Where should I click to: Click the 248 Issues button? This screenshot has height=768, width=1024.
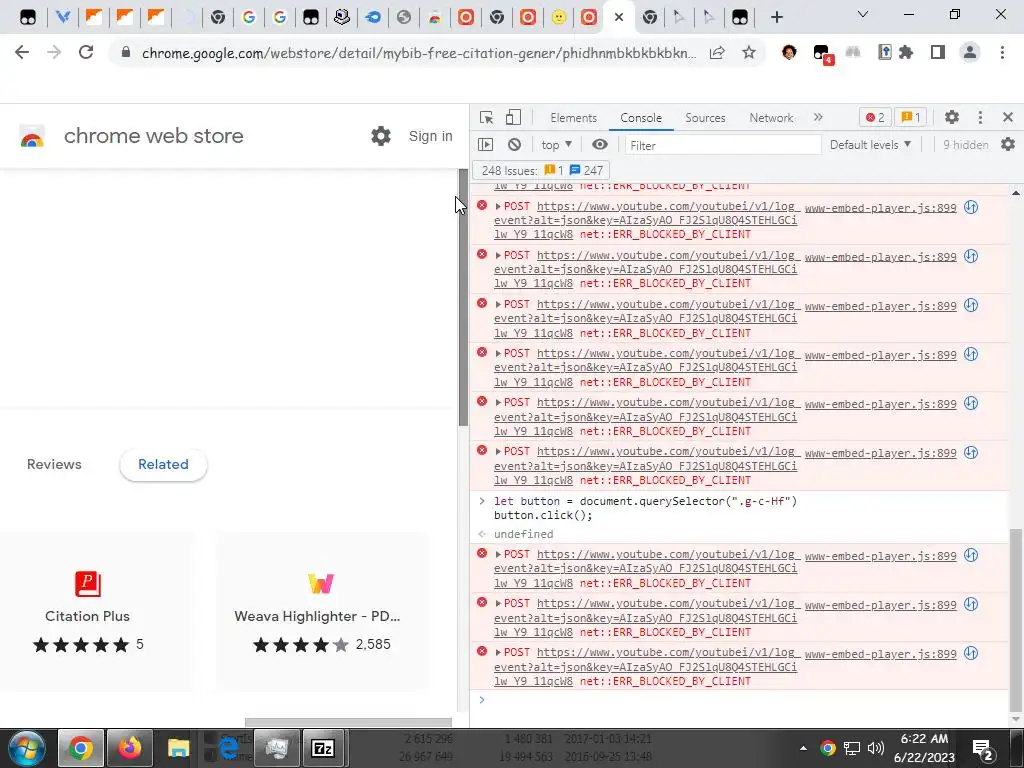pyautogui.click(x=541, y=170)
